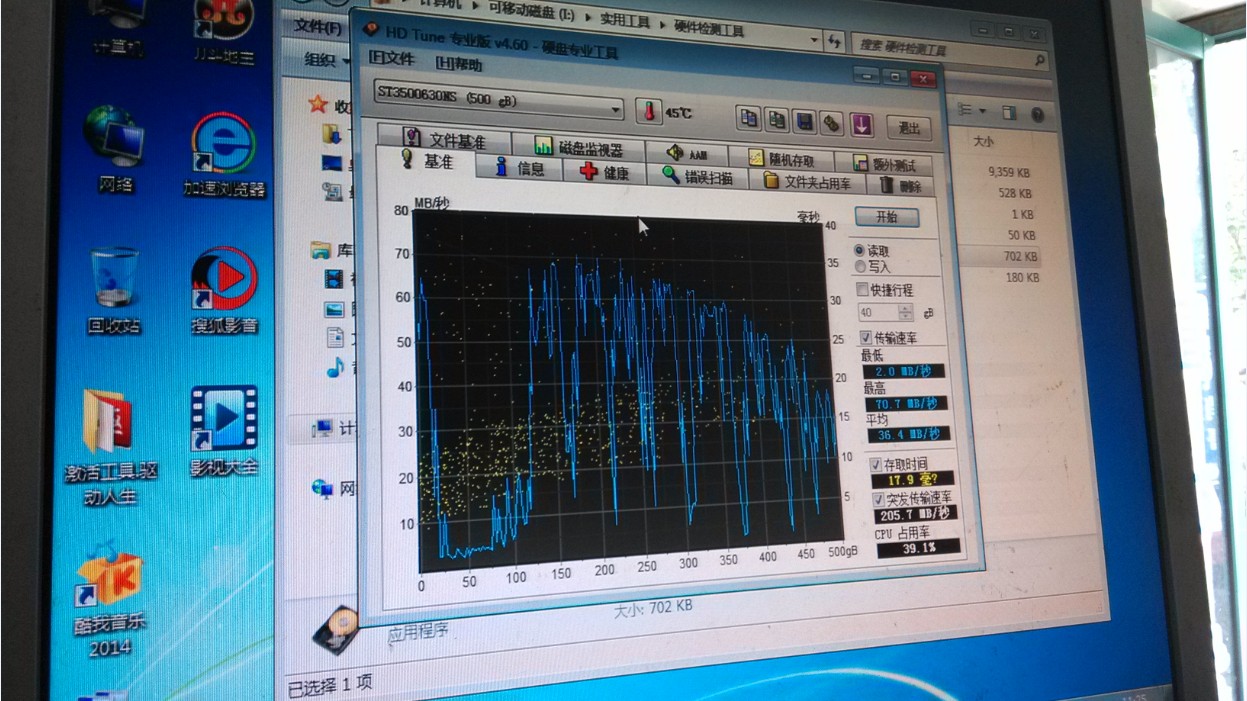The width and height of the screenshot is (1247, 701).
Task: Open the options tool icon
Action: point(831,123)
